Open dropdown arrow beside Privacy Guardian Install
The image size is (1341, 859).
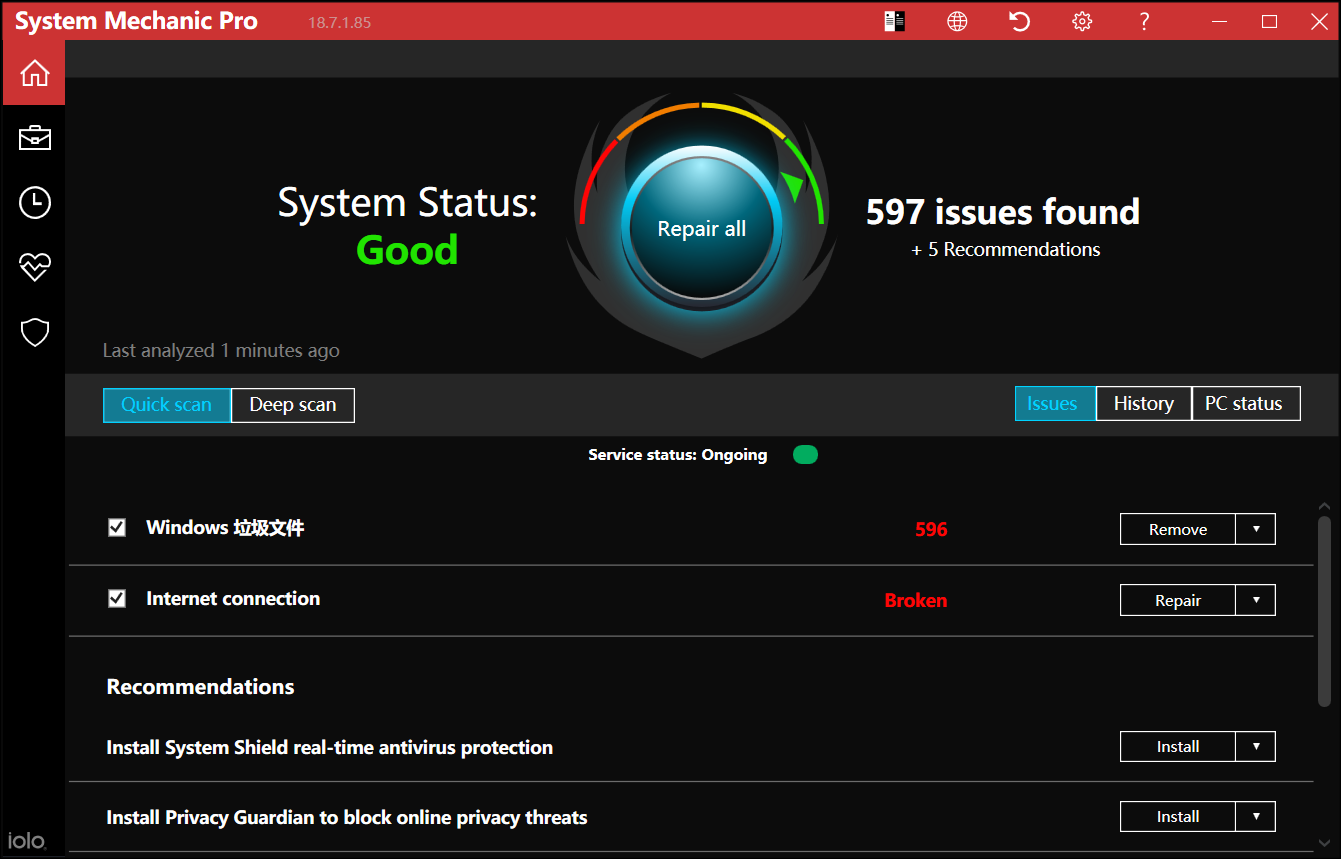click(x=1256, y=816)
